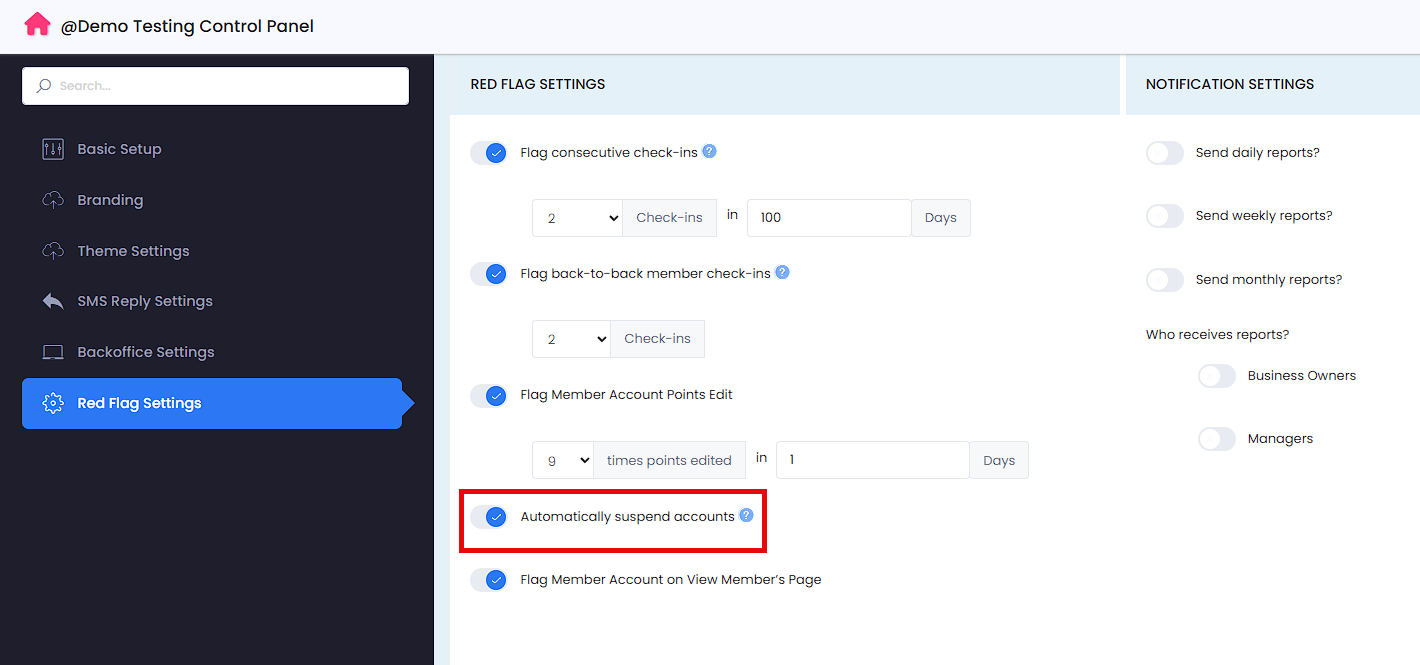The image size is (1420, 665).
Task: Open help for back-to-back member check-ins
Action: (x=782, y=272)
